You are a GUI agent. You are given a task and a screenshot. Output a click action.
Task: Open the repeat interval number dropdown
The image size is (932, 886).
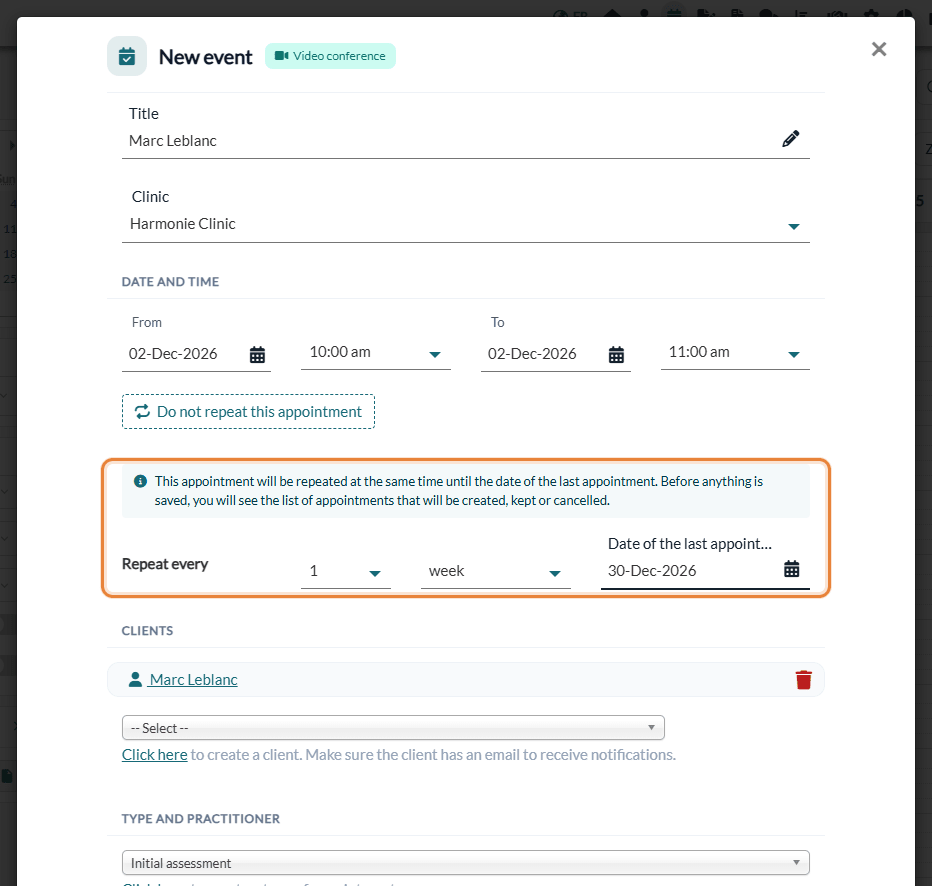[x=346, y=572]
